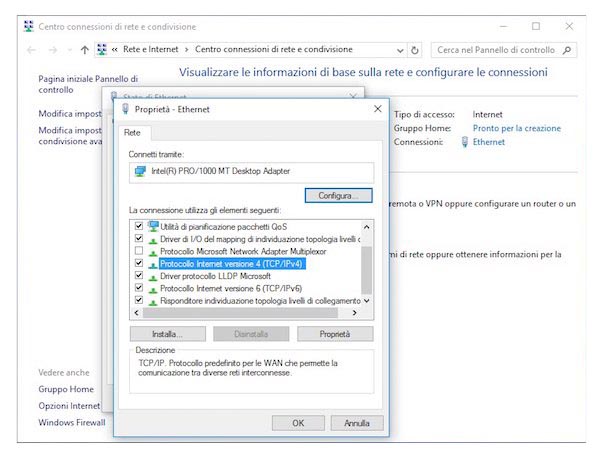Click LLDP driver protocol icon

[x=153, y=277]
